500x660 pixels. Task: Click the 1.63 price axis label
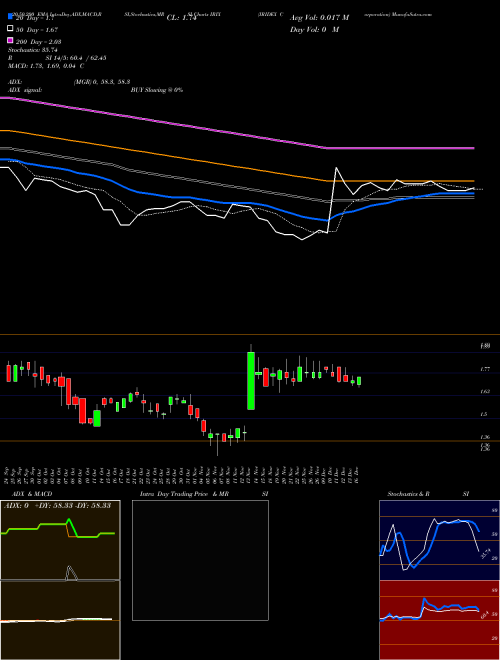coord(484,391)
